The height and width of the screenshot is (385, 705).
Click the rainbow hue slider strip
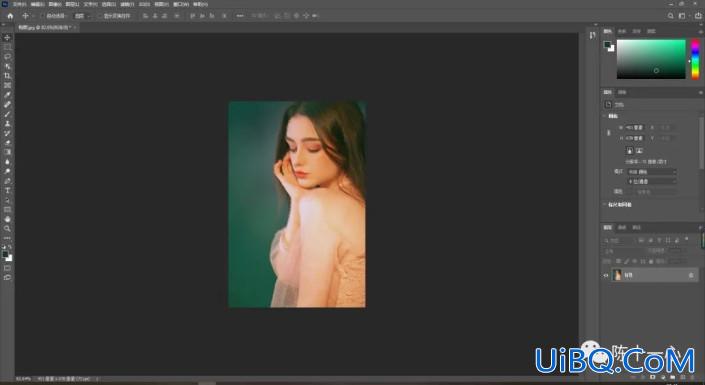[695, 59]
